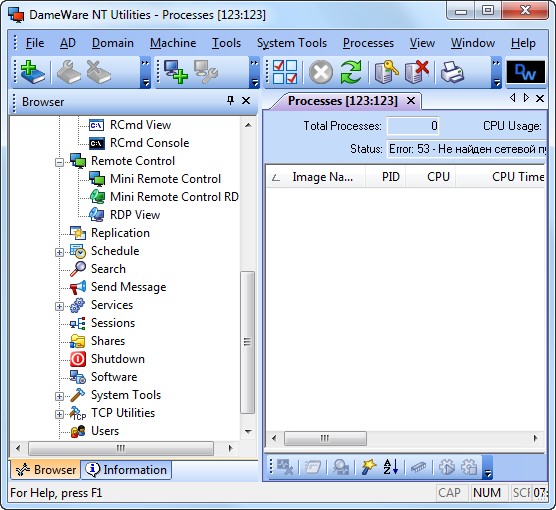Image resolution: width=556 pixels, height=510 pixels.
Task: Open the File menu
Action: click(35, 43)
